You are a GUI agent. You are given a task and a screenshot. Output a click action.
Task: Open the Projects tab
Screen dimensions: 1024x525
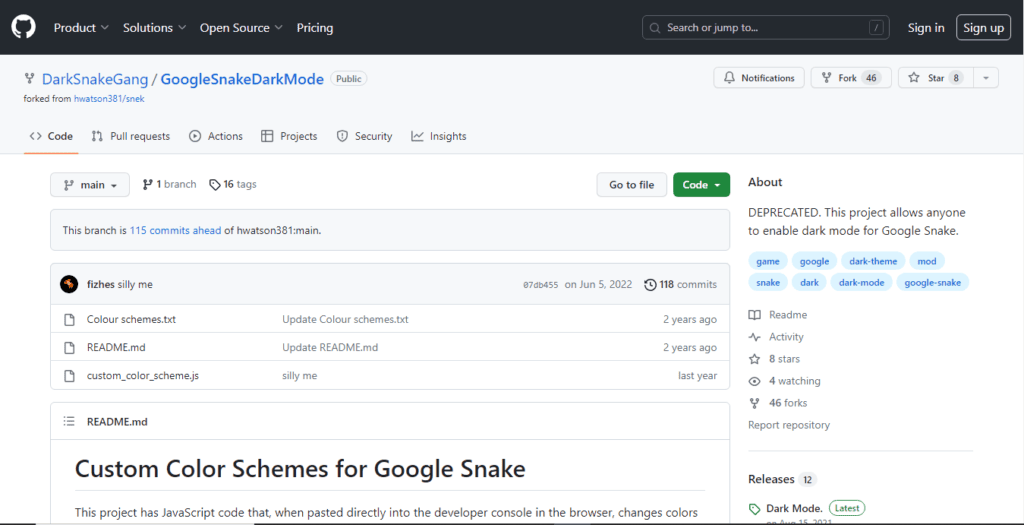pos(289,136)
